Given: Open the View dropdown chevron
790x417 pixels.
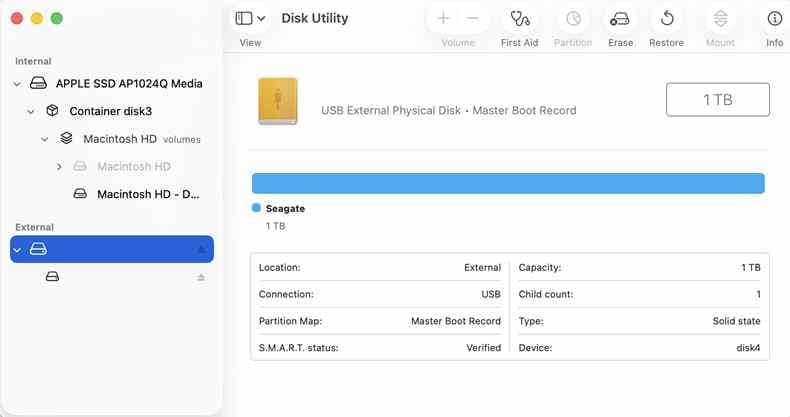Looking at the screenshot, I should (x=261, y=19).
